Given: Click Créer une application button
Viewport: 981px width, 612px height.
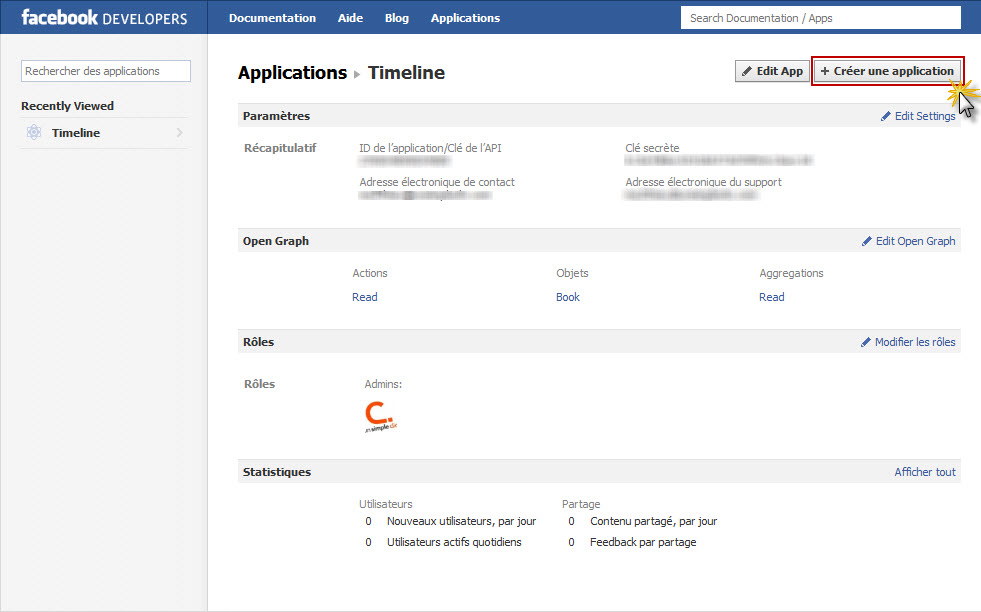Looking at the screenshot, I should (x=887, y=71).
